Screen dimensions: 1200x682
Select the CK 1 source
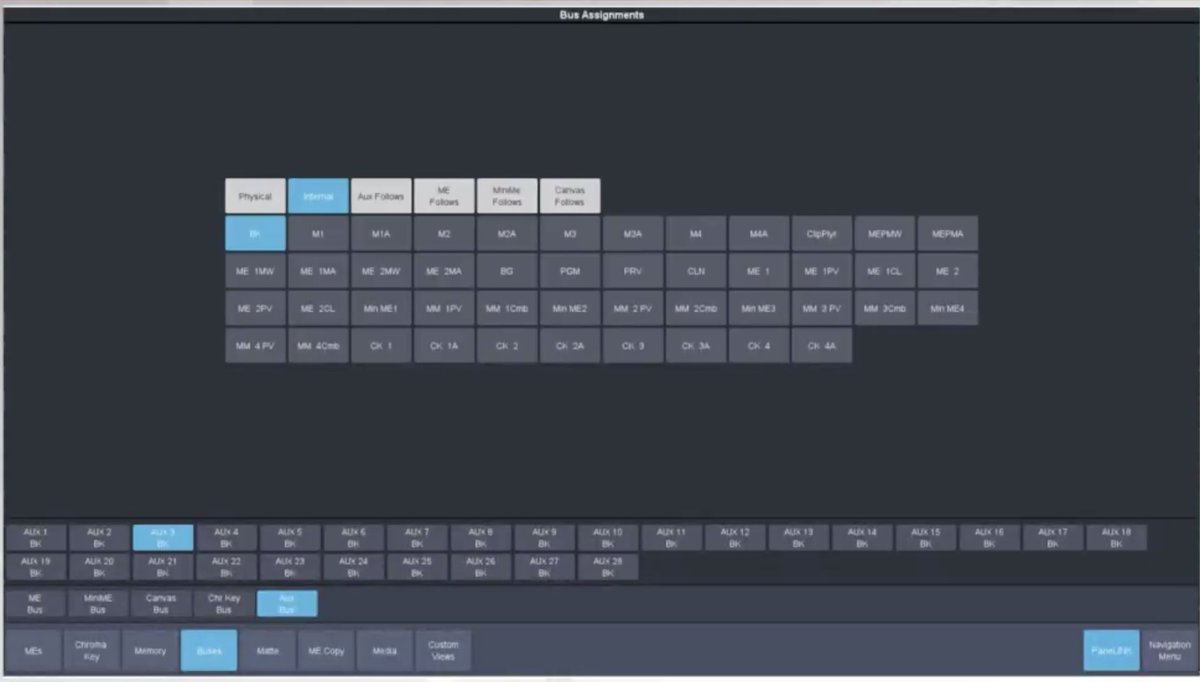(x=380, y=346)
